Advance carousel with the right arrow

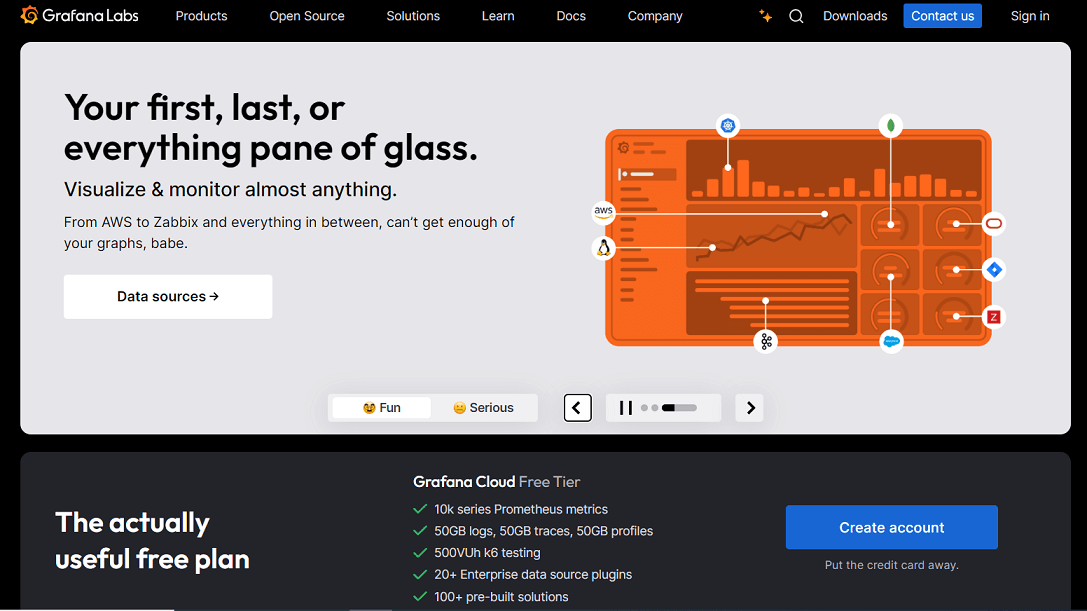click(749, 407)
